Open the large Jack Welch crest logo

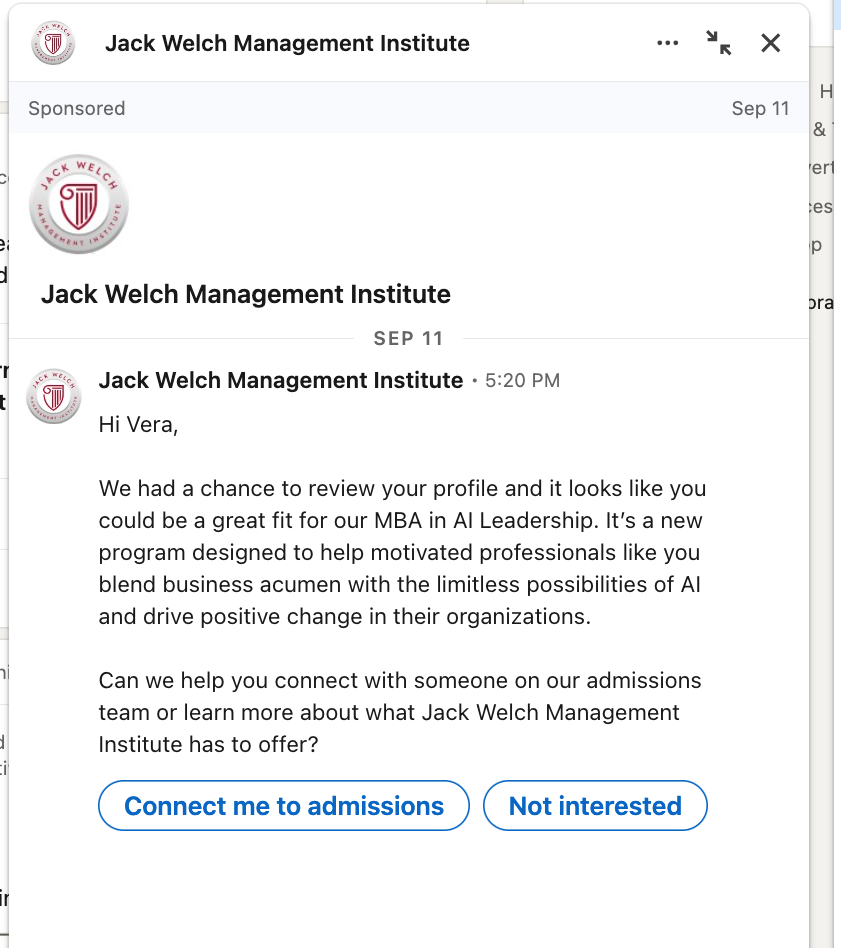tap(79, 205)
